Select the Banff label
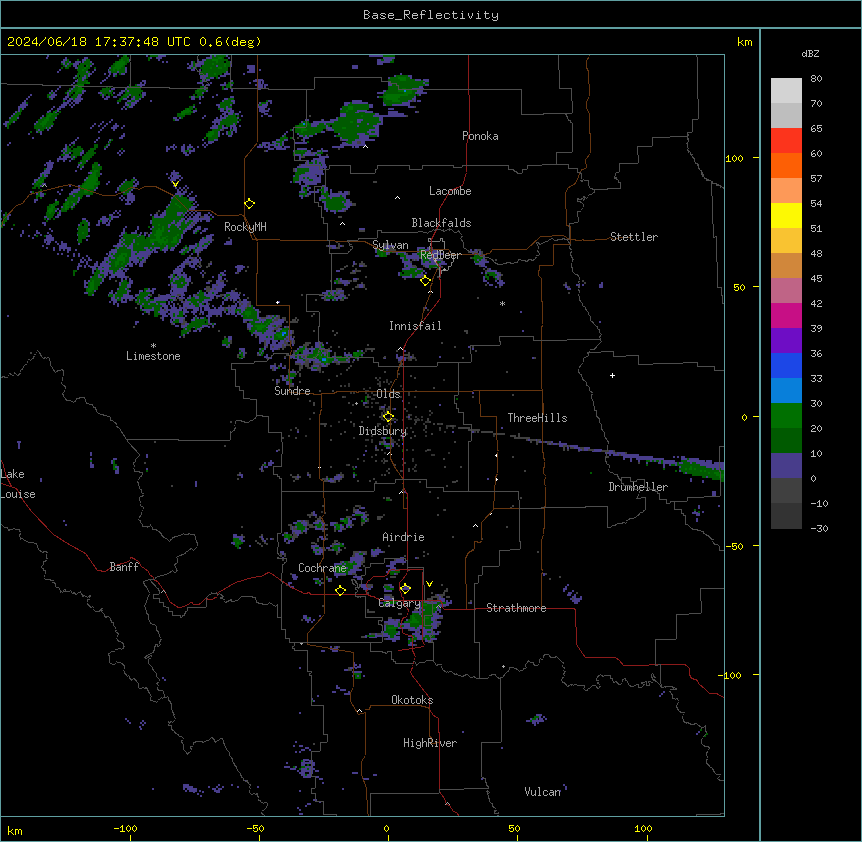 click(x=124, y=567)
